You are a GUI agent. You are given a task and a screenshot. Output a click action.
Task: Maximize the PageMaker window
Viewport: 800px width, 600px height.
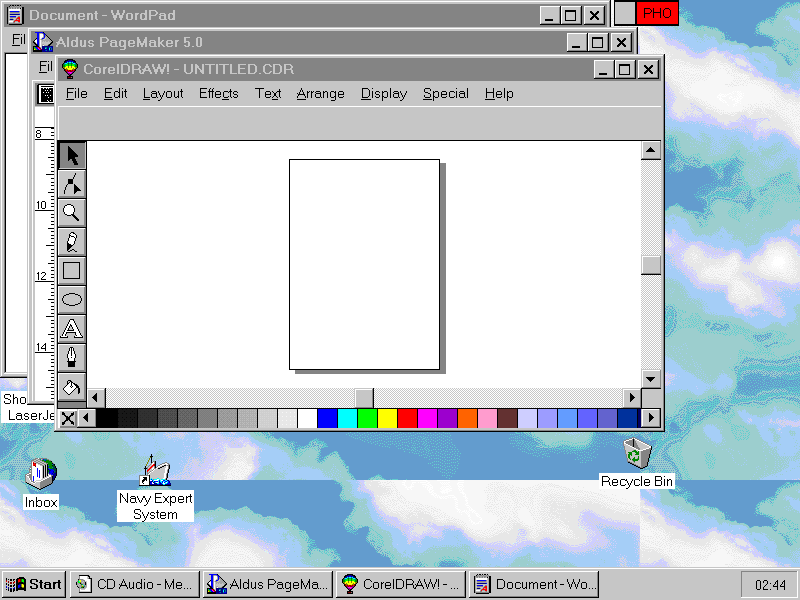(x=597, y=42)
